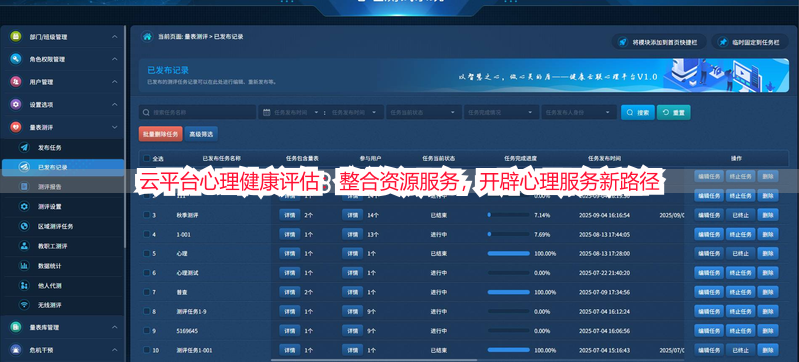The image size is (799, 362).
Task: Expand 用户管理 using its chevron
Action: click(115, 82)
